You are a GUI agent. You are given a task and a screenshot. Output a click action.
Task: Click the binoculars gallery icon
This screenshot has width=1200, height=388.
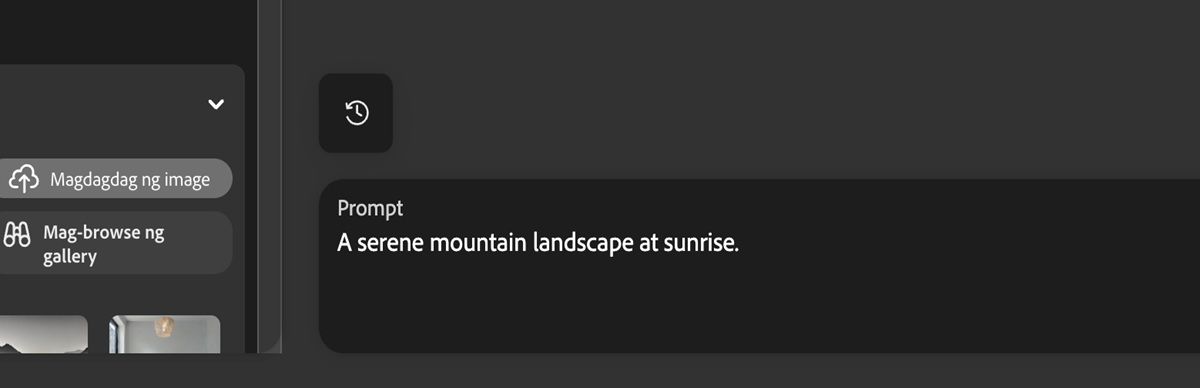click(x=17, y=236)
